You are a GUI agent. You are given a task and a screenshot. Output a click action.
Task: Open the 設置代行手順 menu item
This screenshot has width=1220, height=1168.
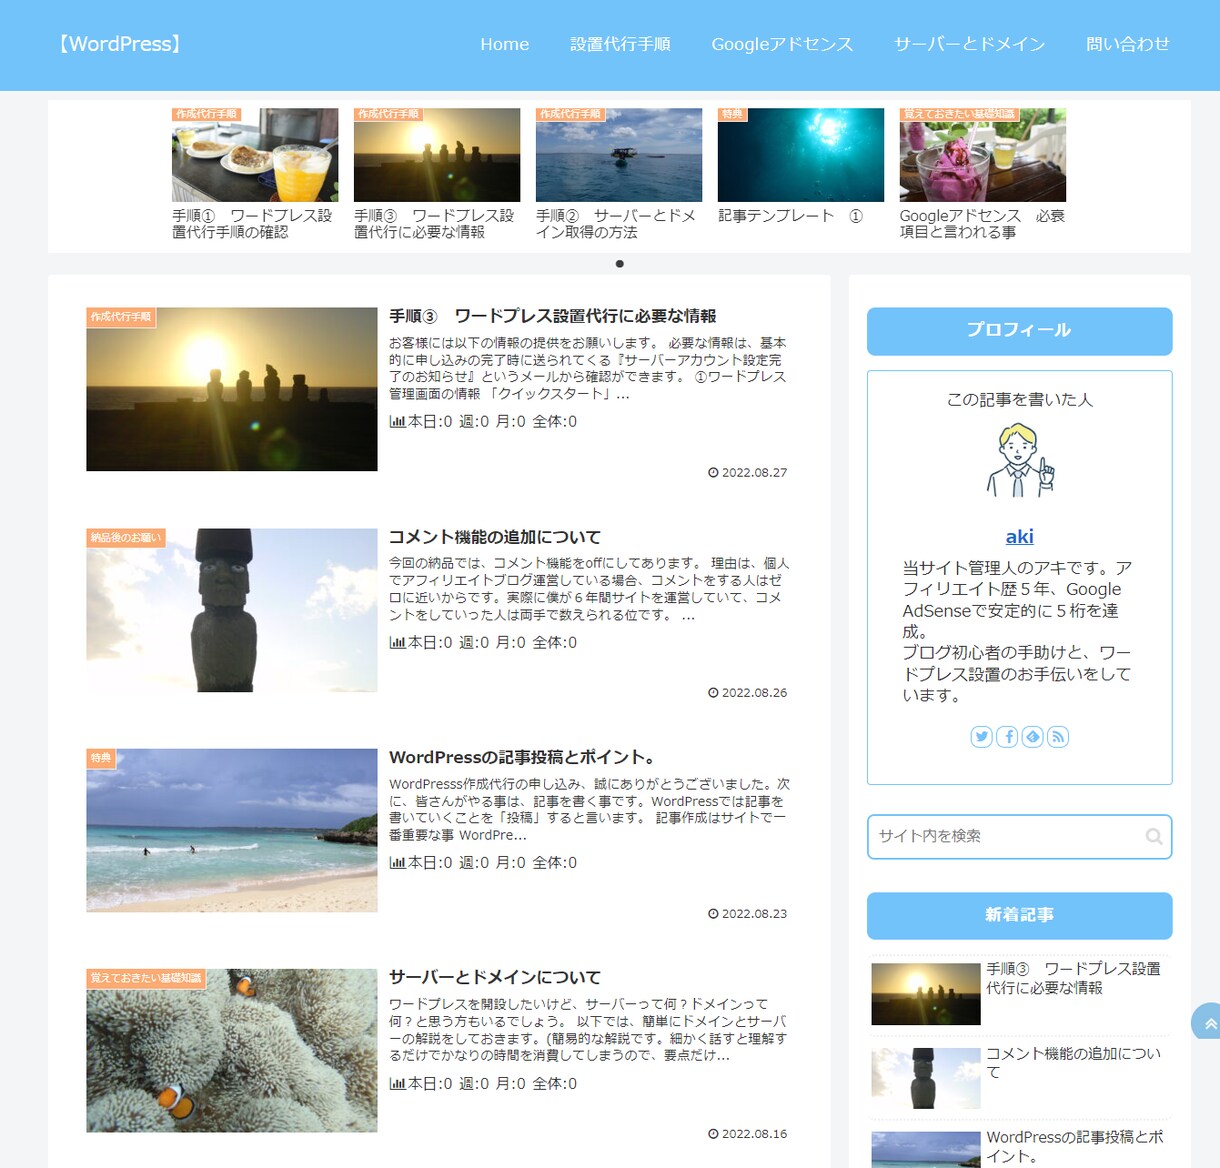pyautogui.click(x=620, y=44)
